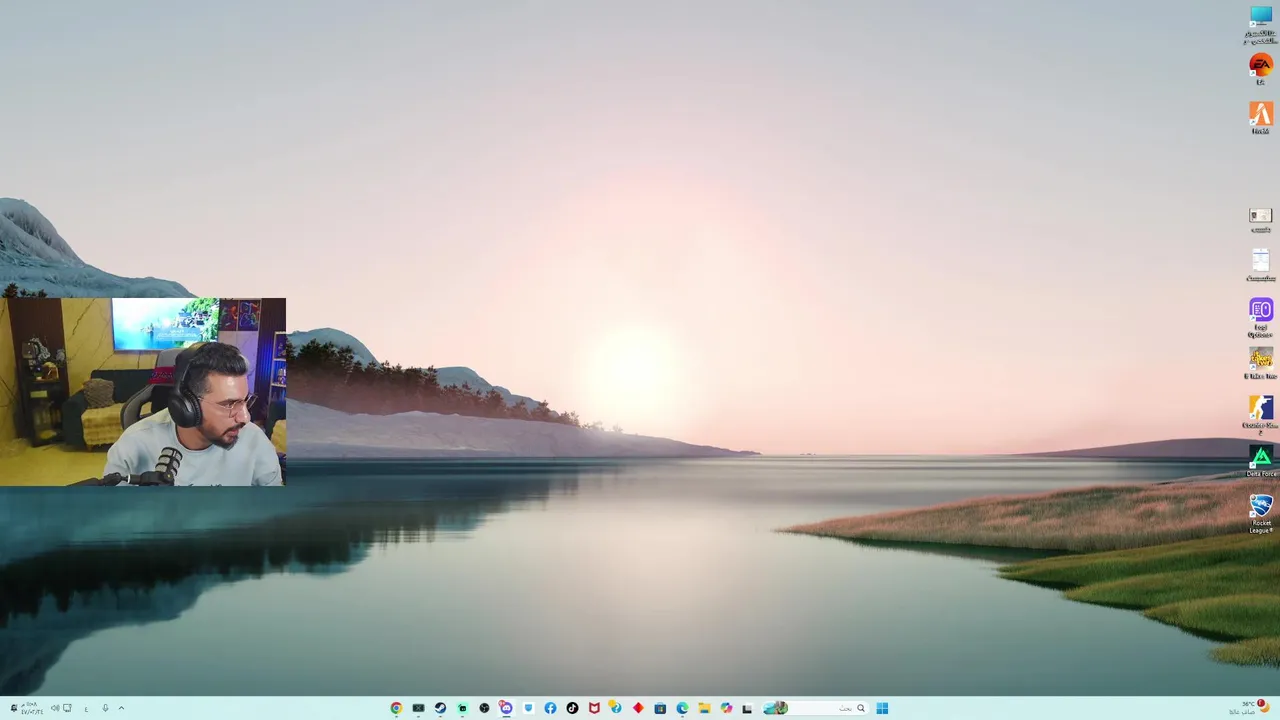Select the EA app desktop shortcut
Image resolution: width=1280 pixels, height=720 pixels.
coord(1260,69)
